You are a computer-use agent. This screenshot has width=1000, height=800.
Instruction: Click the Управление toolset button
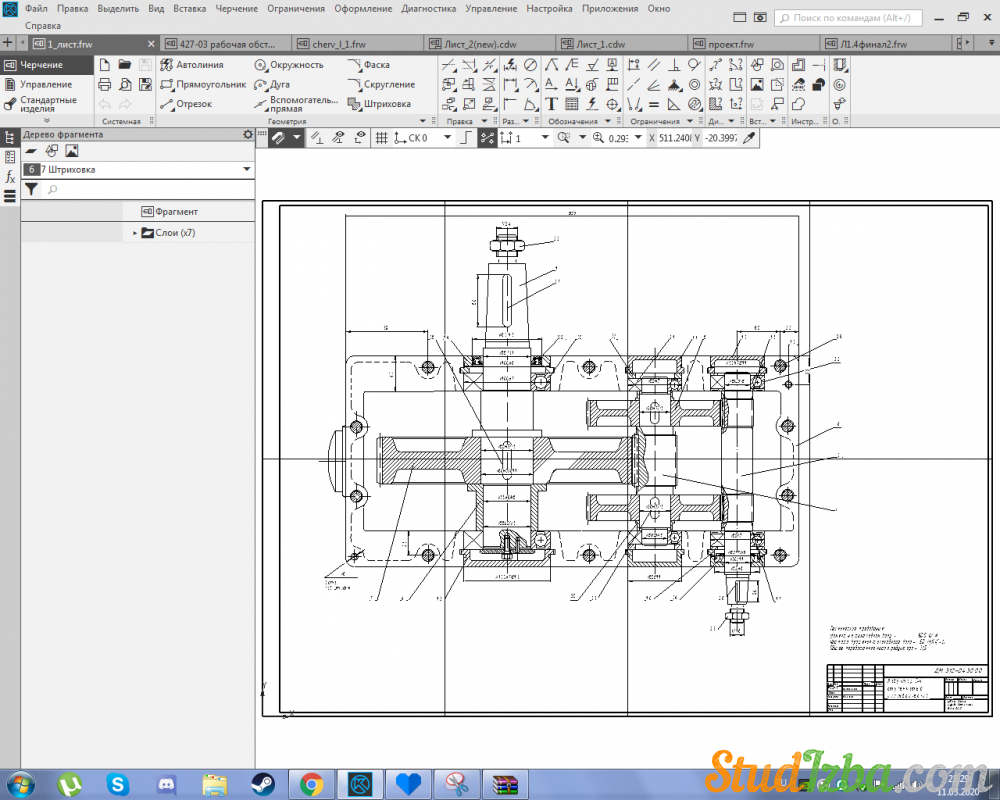tap(46, 85)
